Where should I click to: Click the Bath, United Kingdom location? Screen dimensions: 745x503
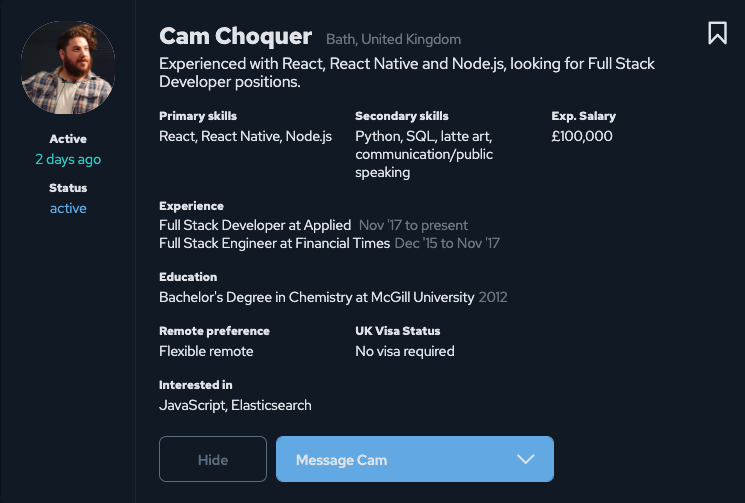pyautogui.click(x=393, y=39)
